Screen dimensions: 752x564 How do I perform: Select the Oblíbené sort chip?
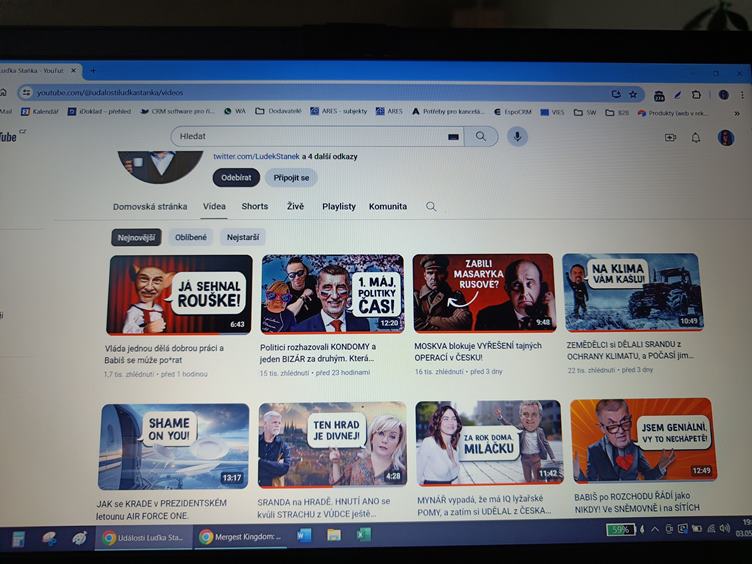coord(191,237)
